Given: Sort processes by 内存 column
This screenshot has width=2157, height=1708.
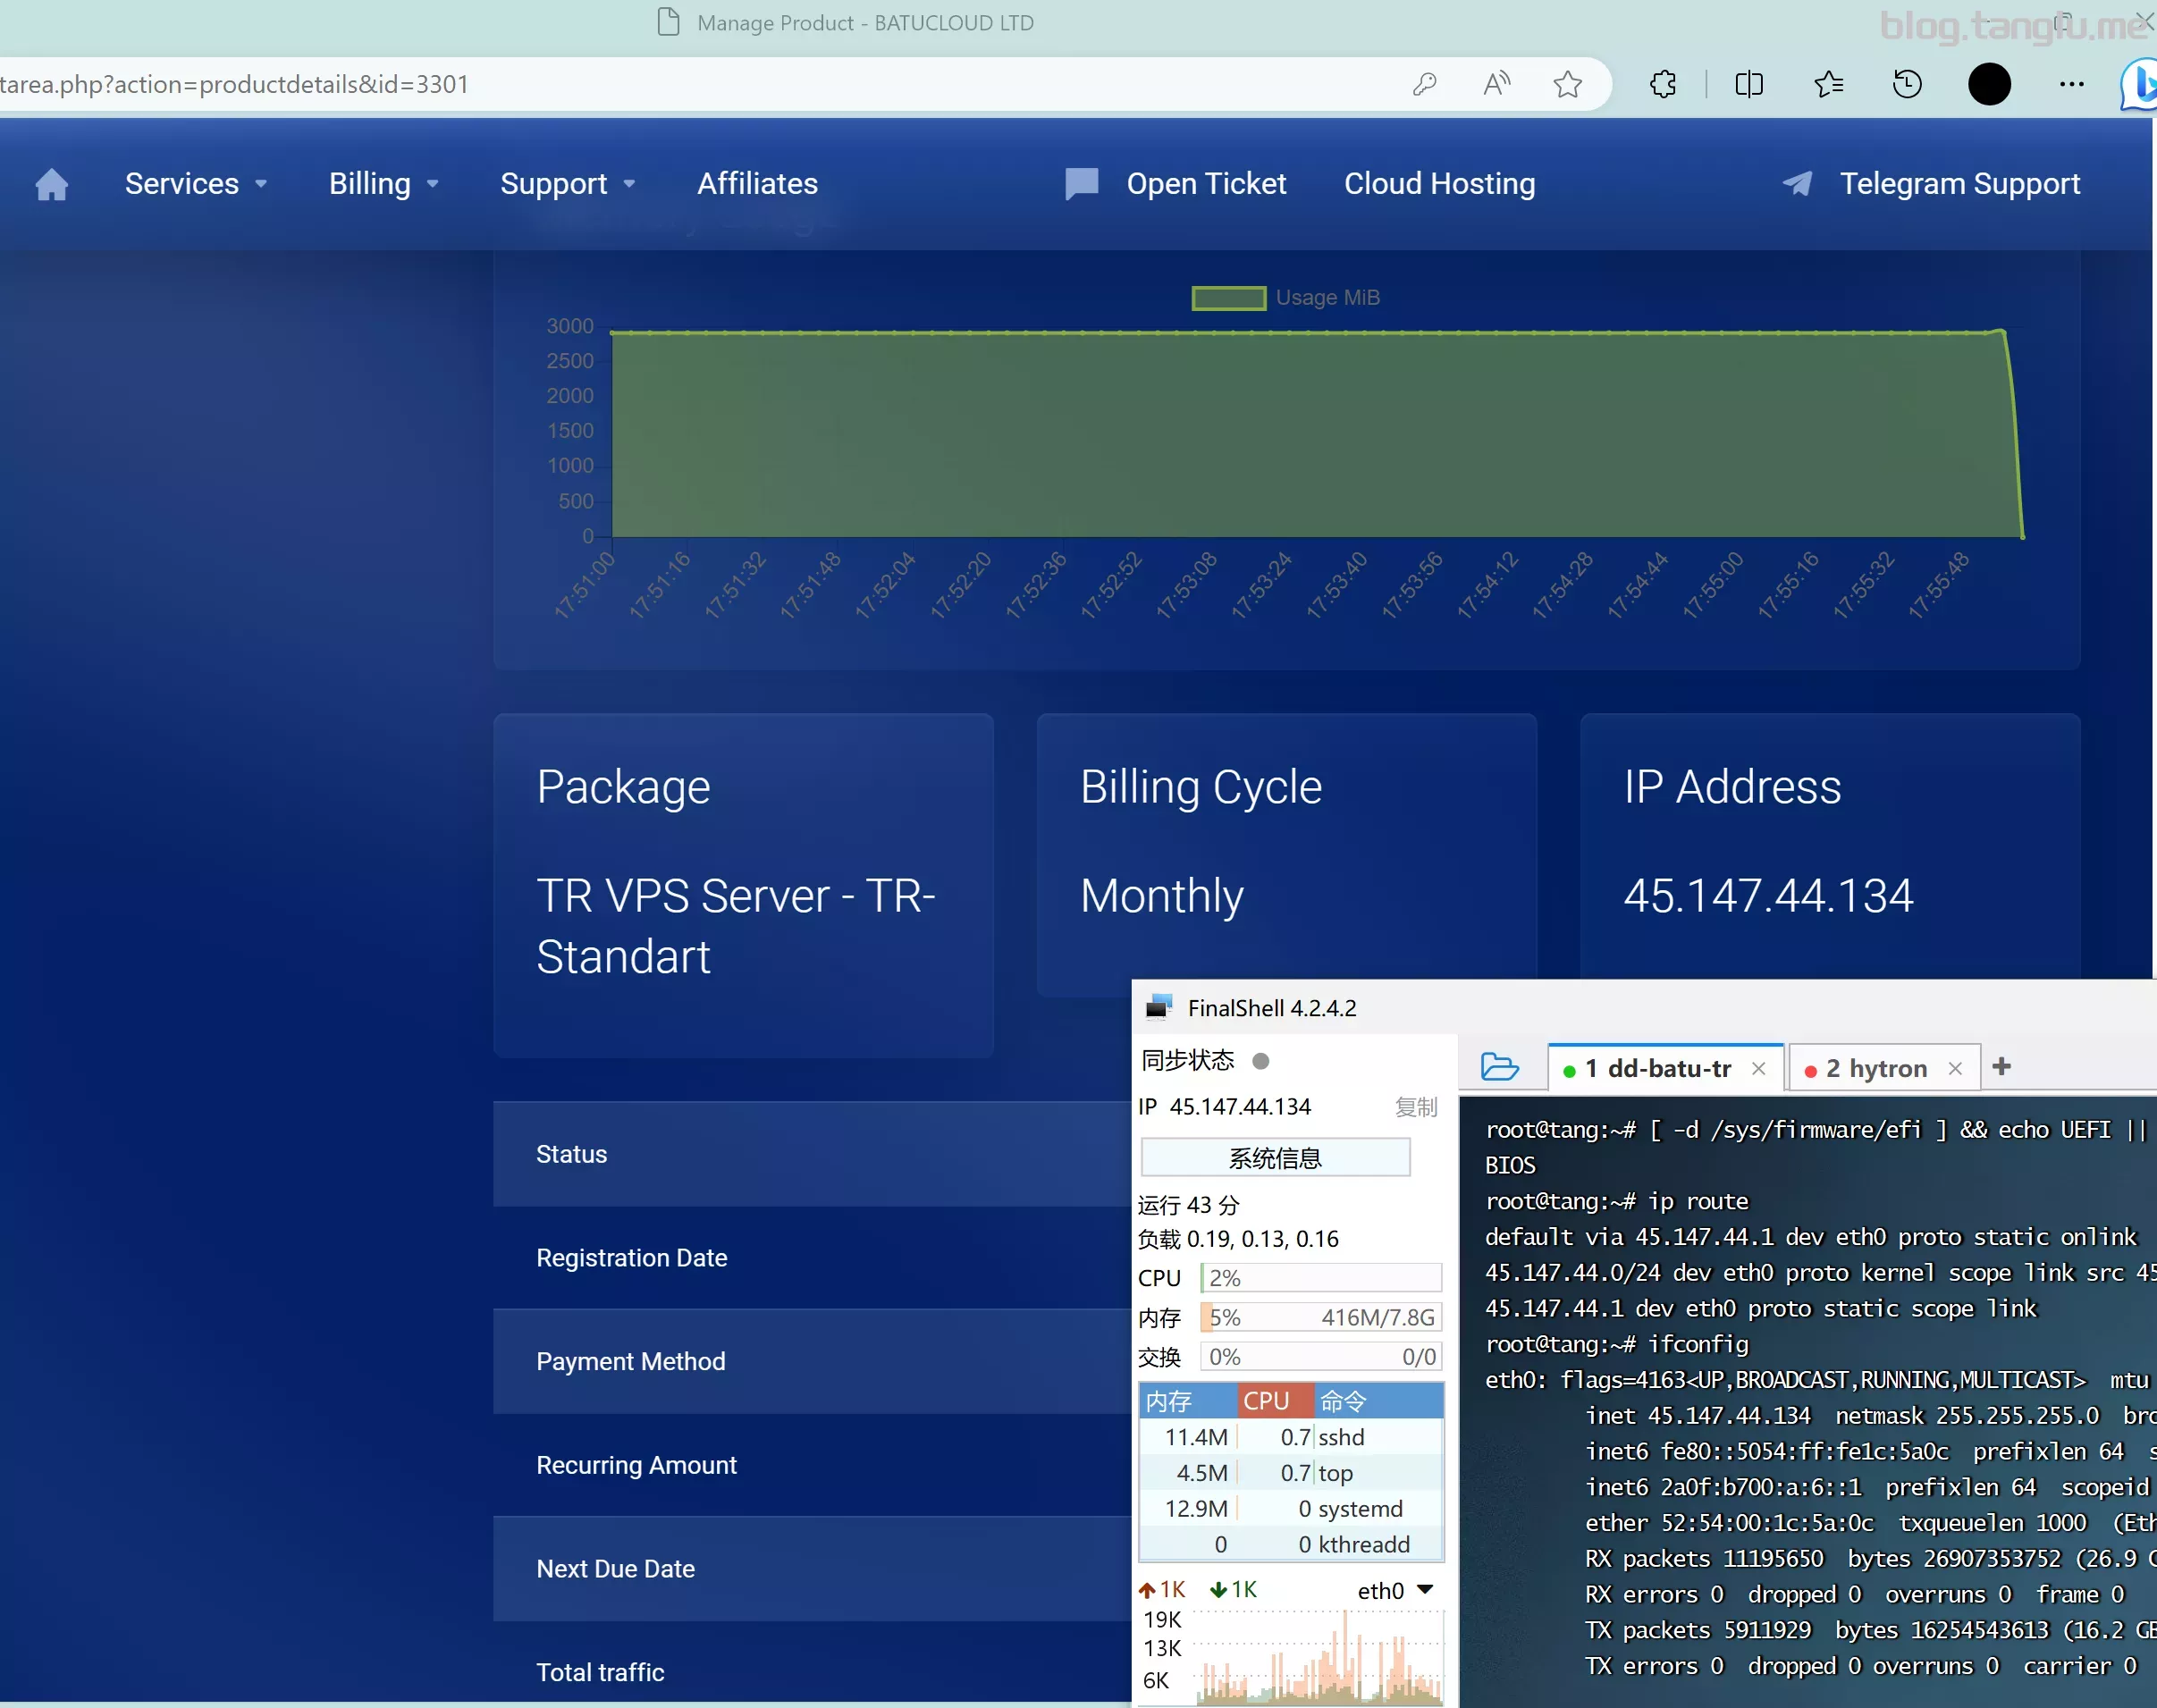Looking at the screenshot, I should pos(1188,1401).
